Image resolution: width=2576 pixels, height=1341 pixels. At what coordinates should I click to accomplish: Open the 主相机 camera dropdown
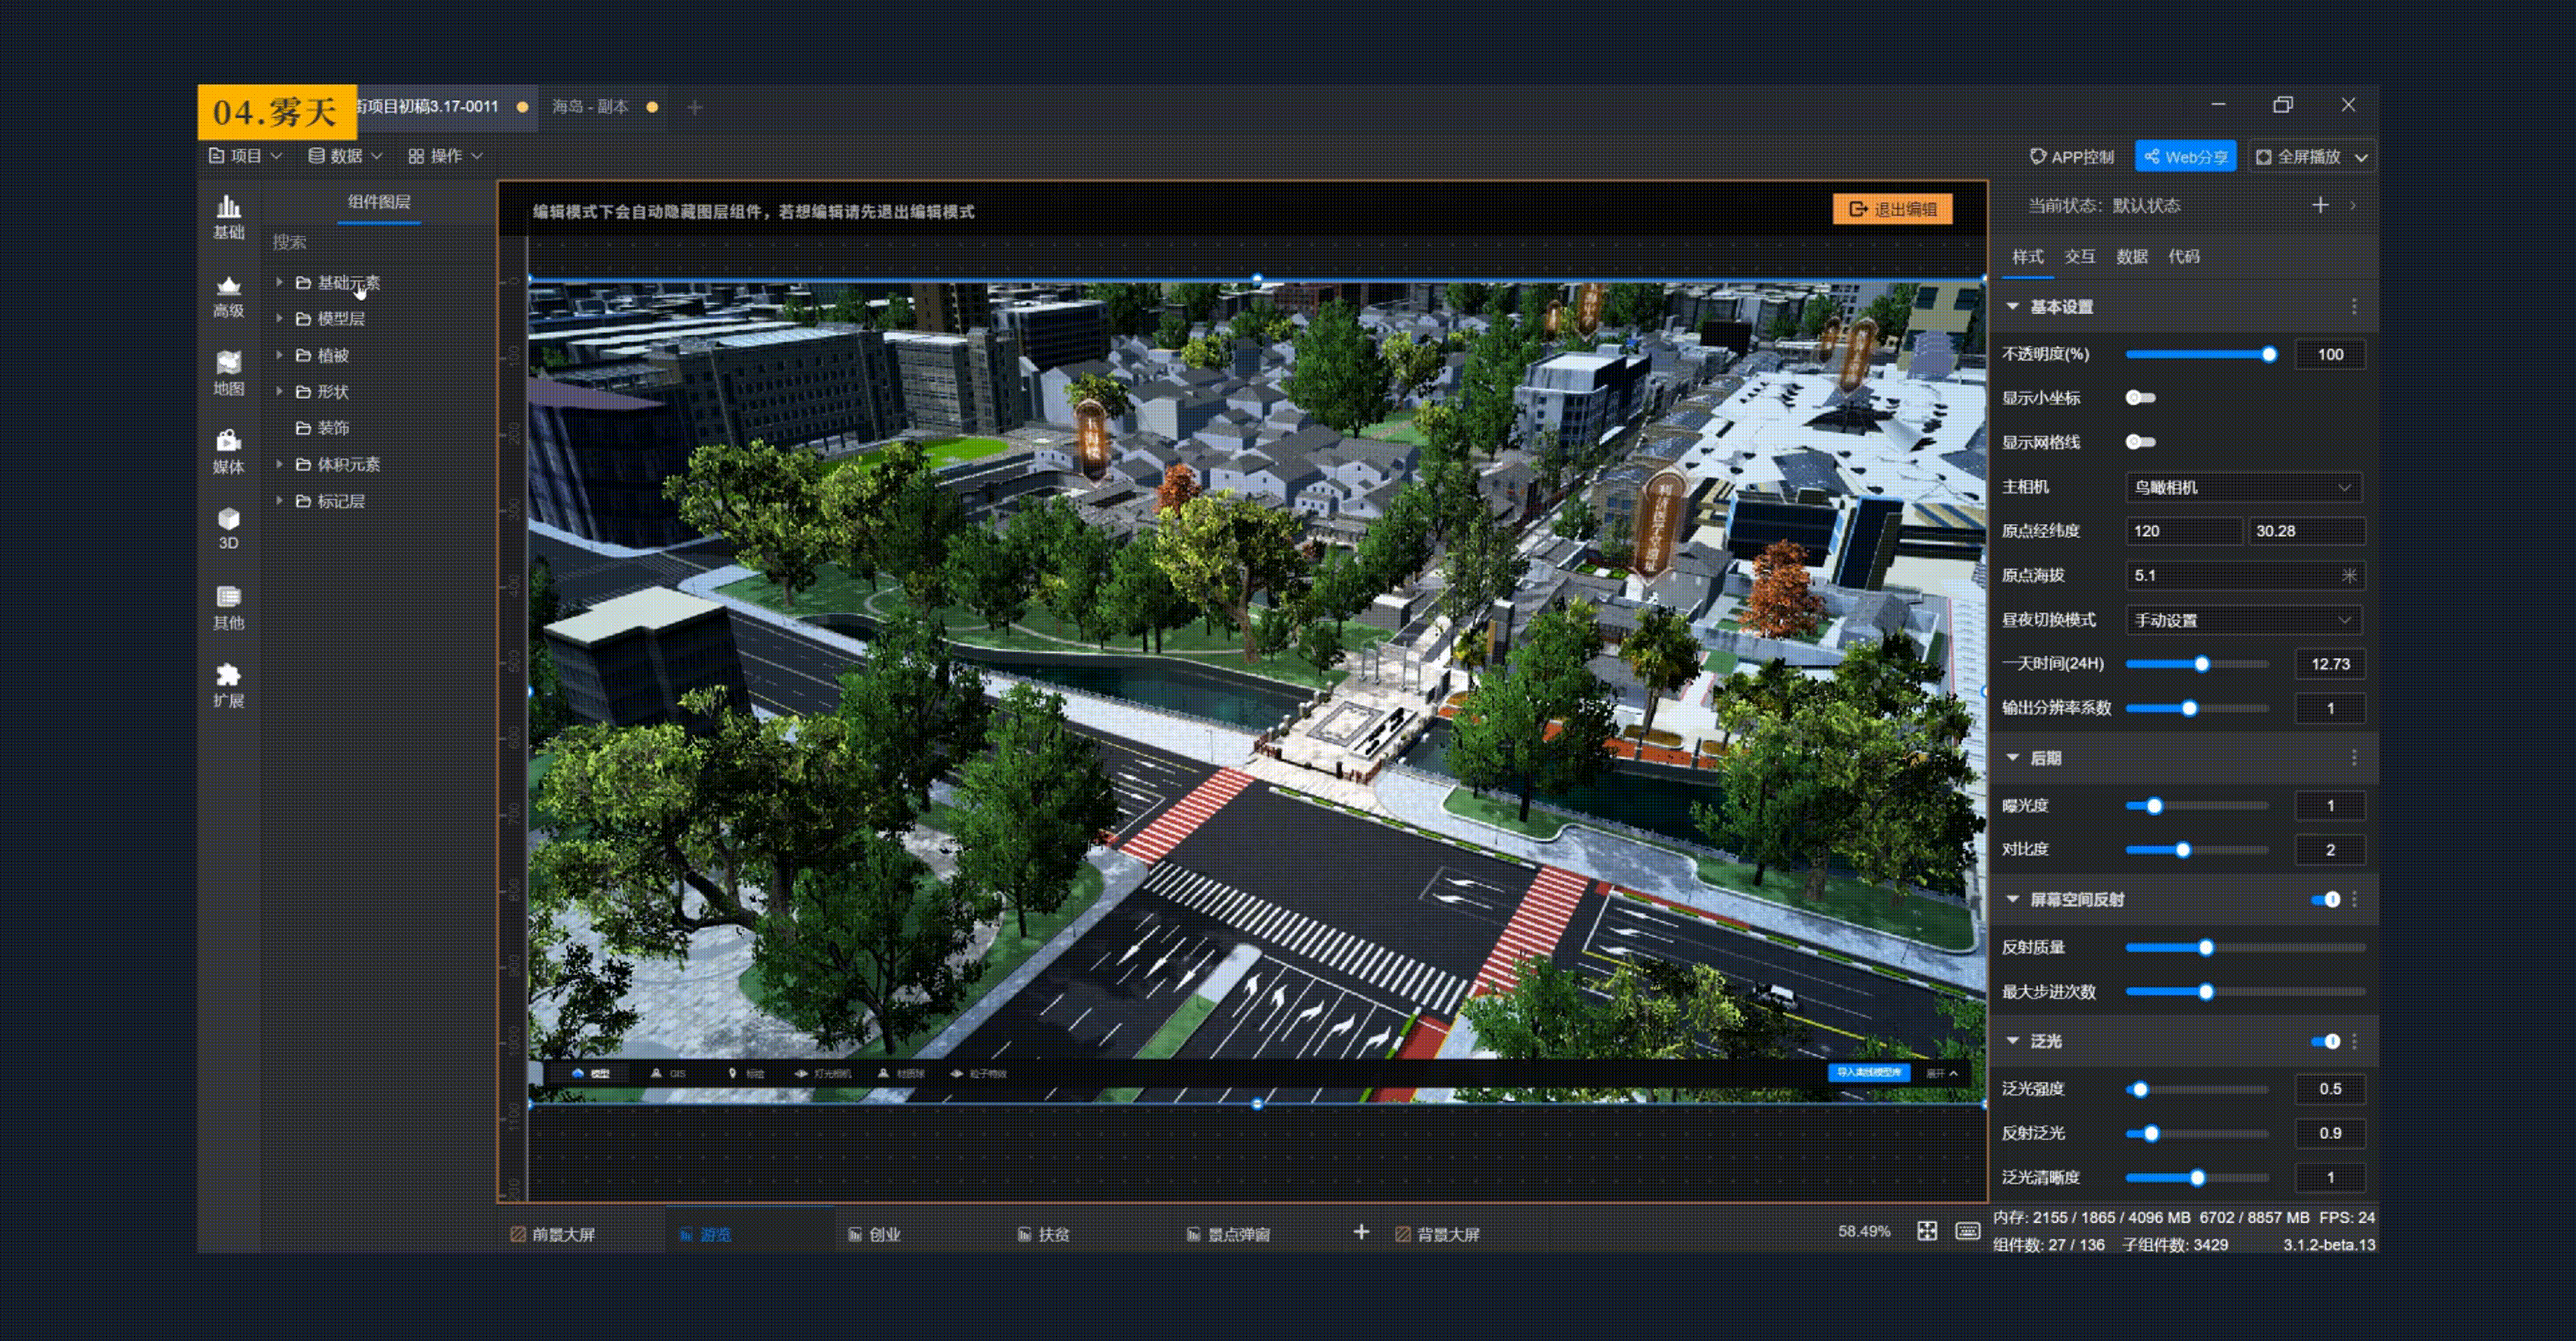[x=2242, y=487]
